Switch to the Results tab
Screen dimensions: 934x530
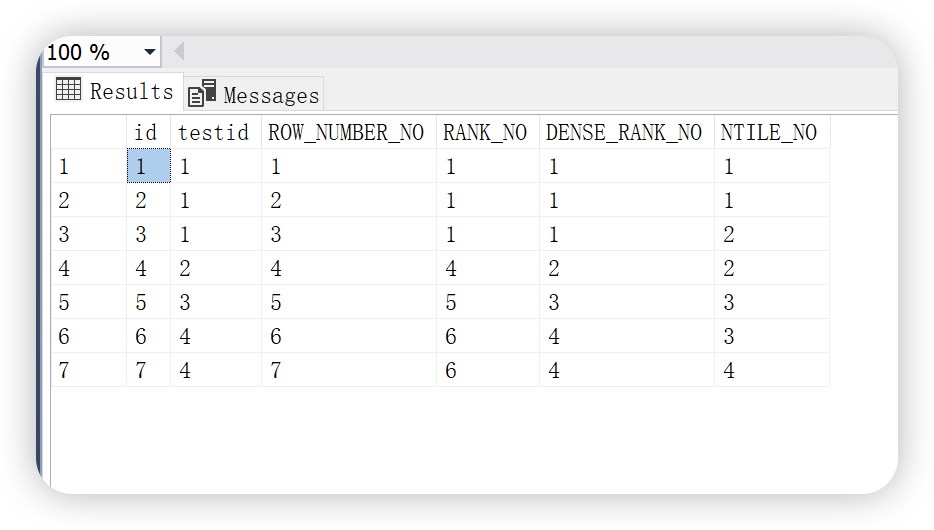(x=116, y=92)
